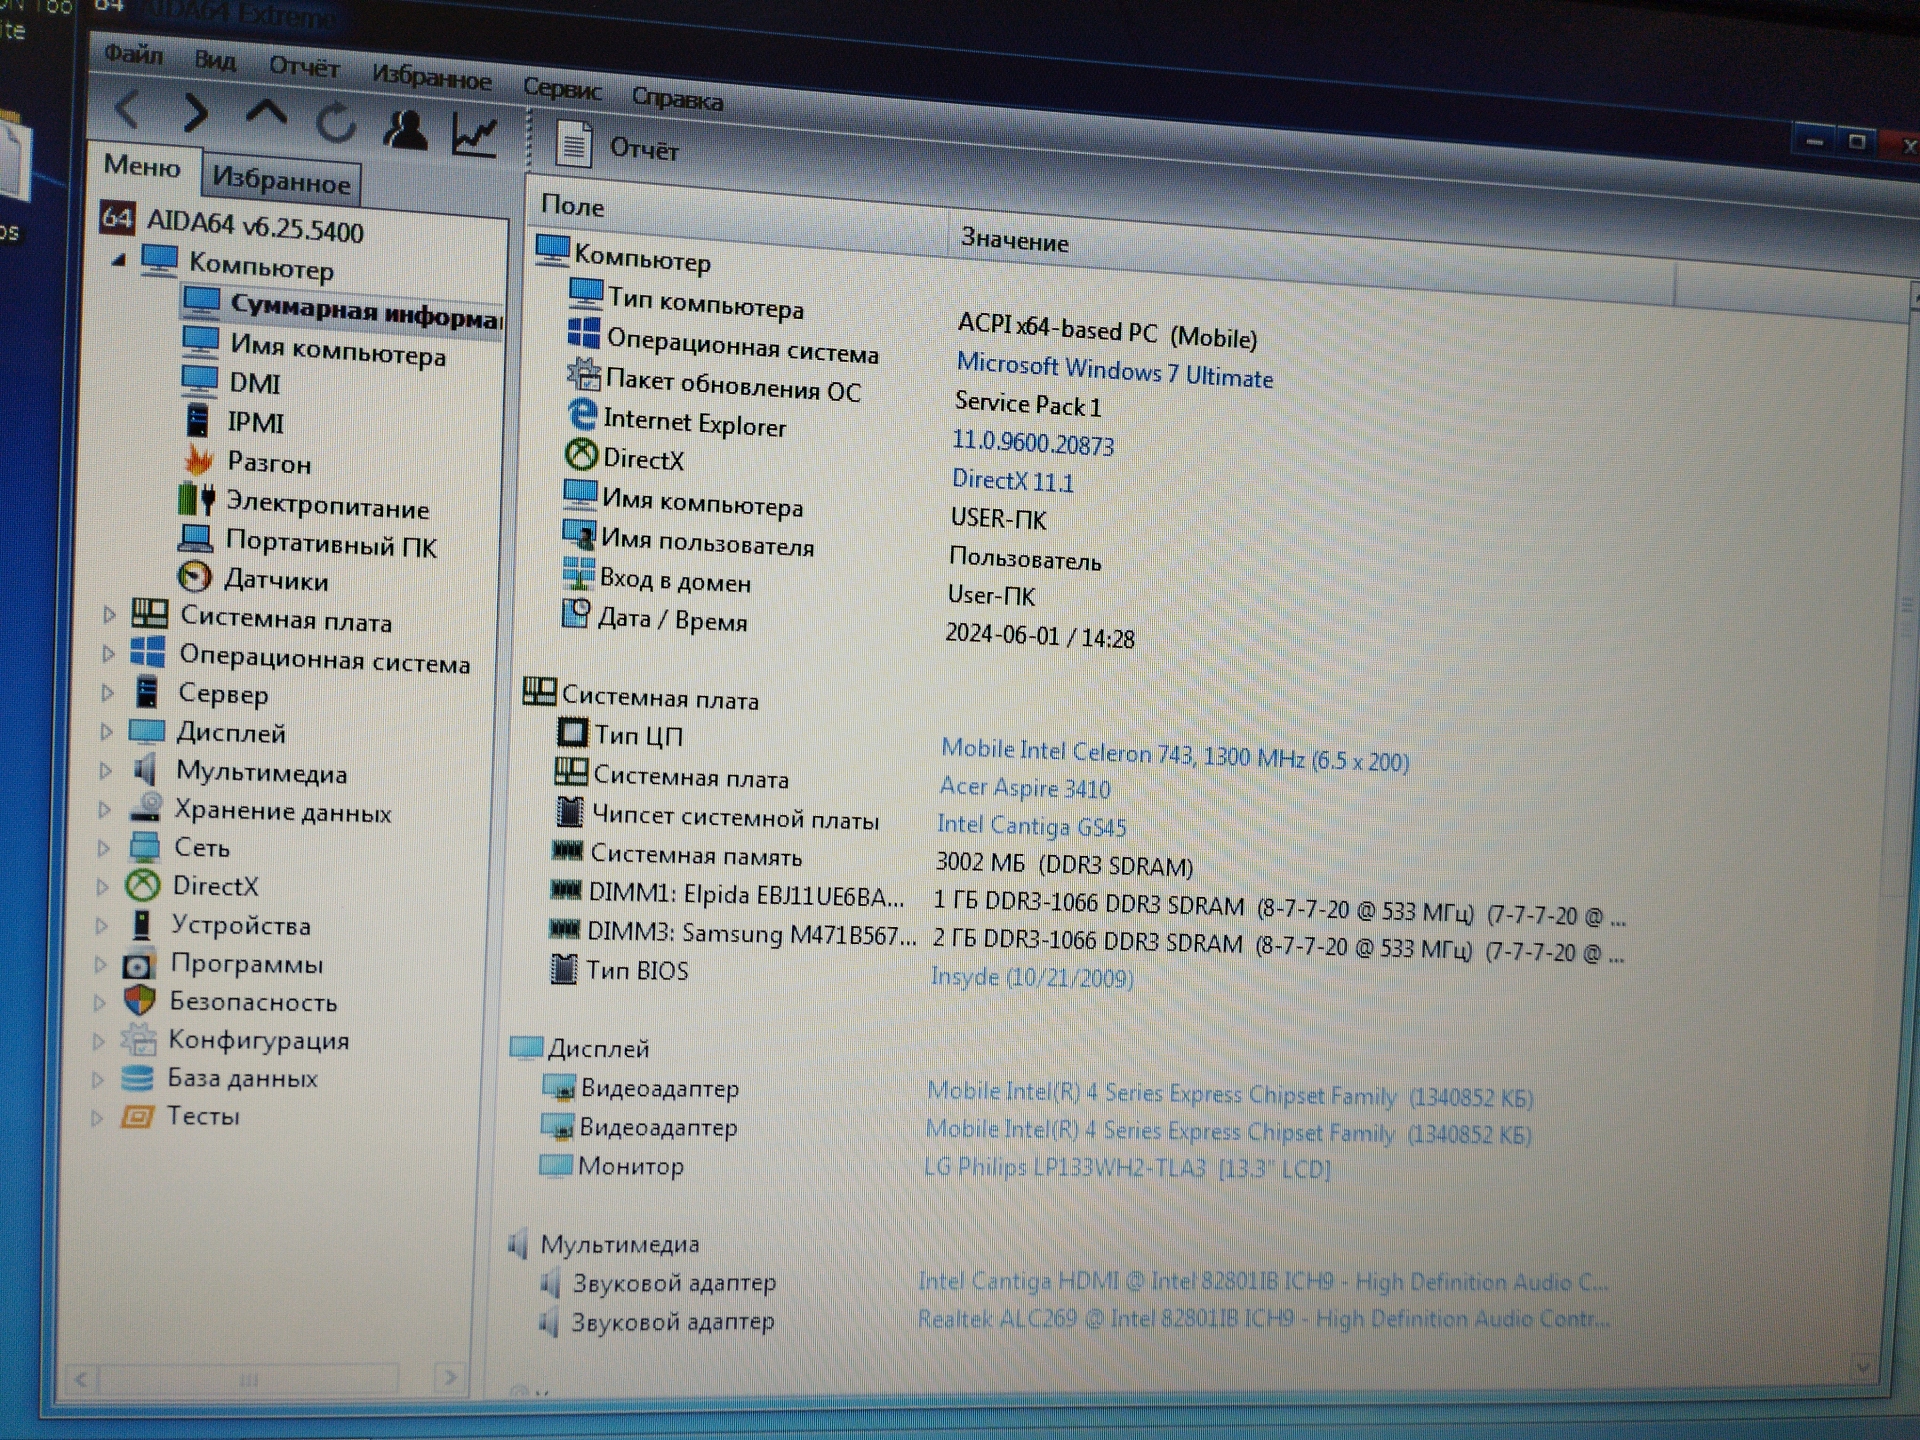Expand the Системная плата tree node
Viewport: 1920px width, 1440px height.
(x=109, y=614)
